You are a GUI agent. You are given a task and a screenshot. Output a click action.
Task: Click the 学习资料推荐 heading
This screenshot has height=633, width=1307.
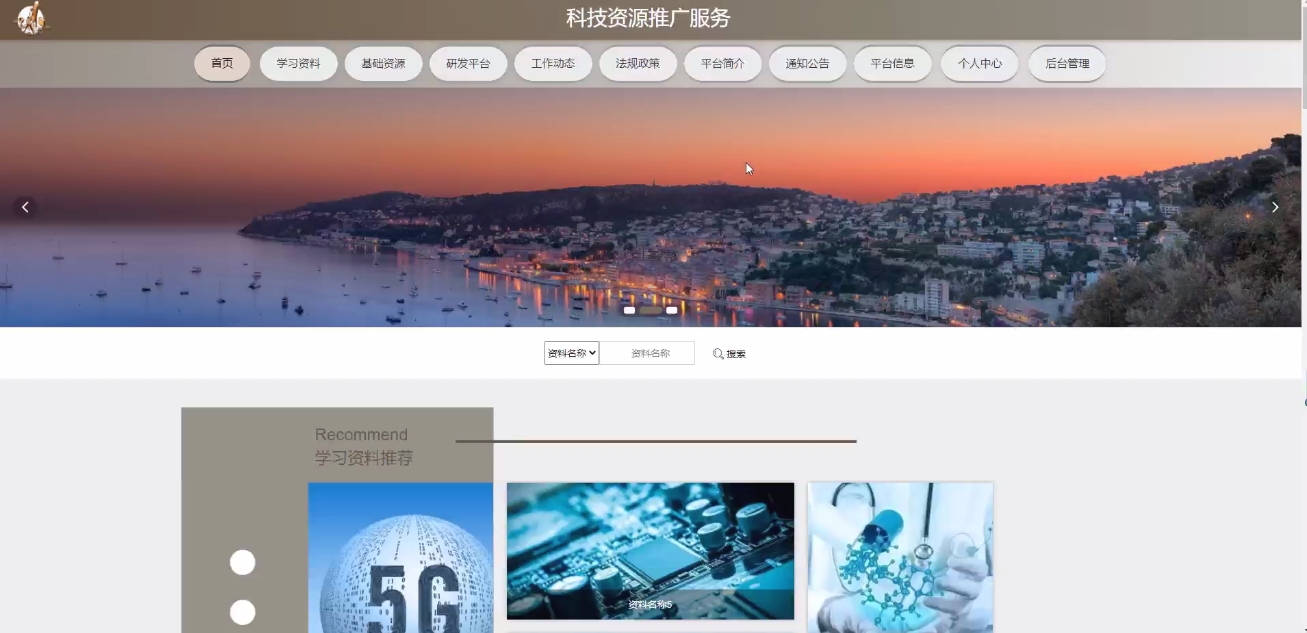tap(364, 458)
